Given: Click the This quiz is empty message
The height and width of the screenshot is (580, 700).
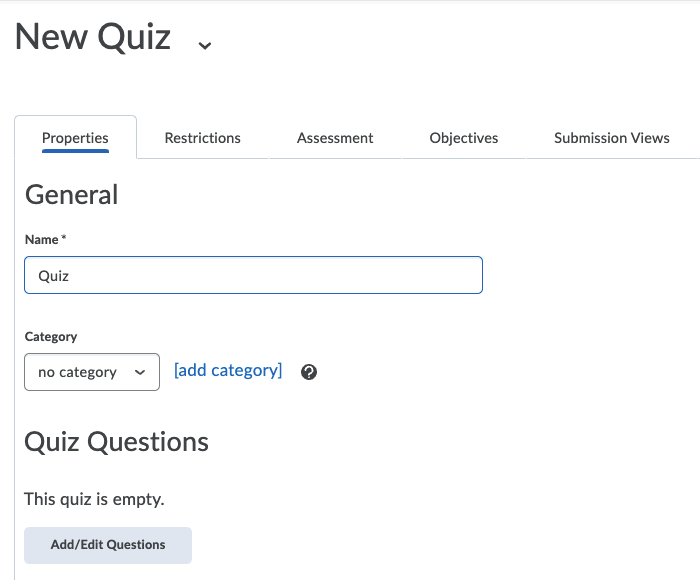Looking at the screenshot, I should click(94, 498).
